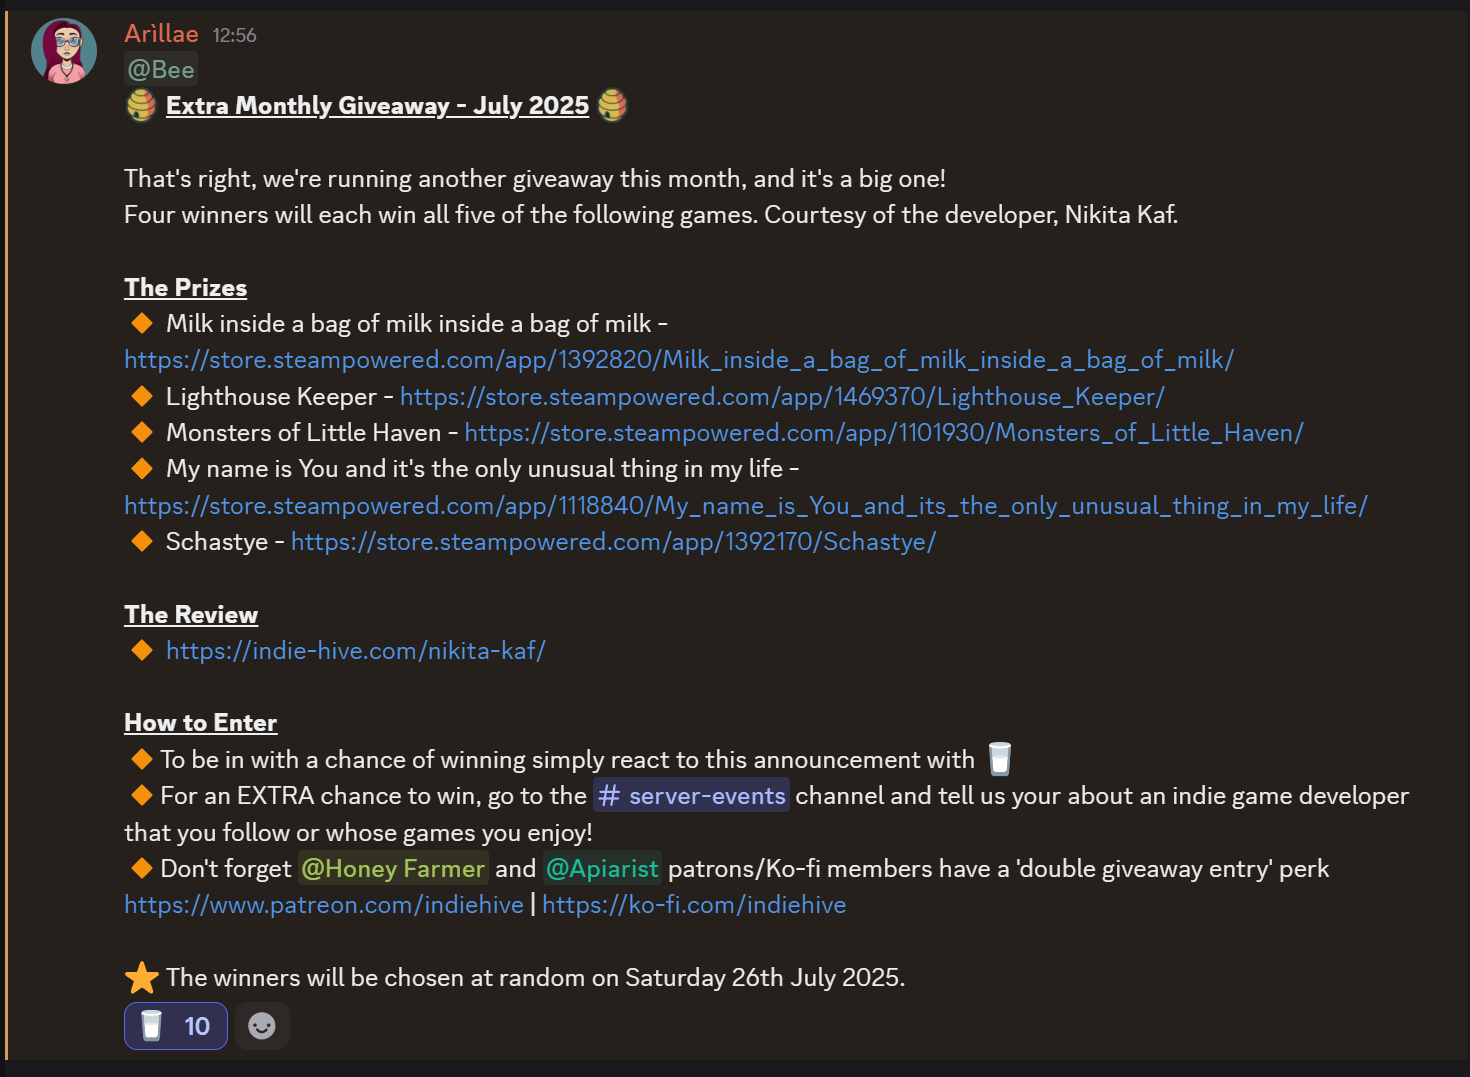The image size is (1470, 1077).
Task: Open the Patreon indiehive link
Action: 324,905
